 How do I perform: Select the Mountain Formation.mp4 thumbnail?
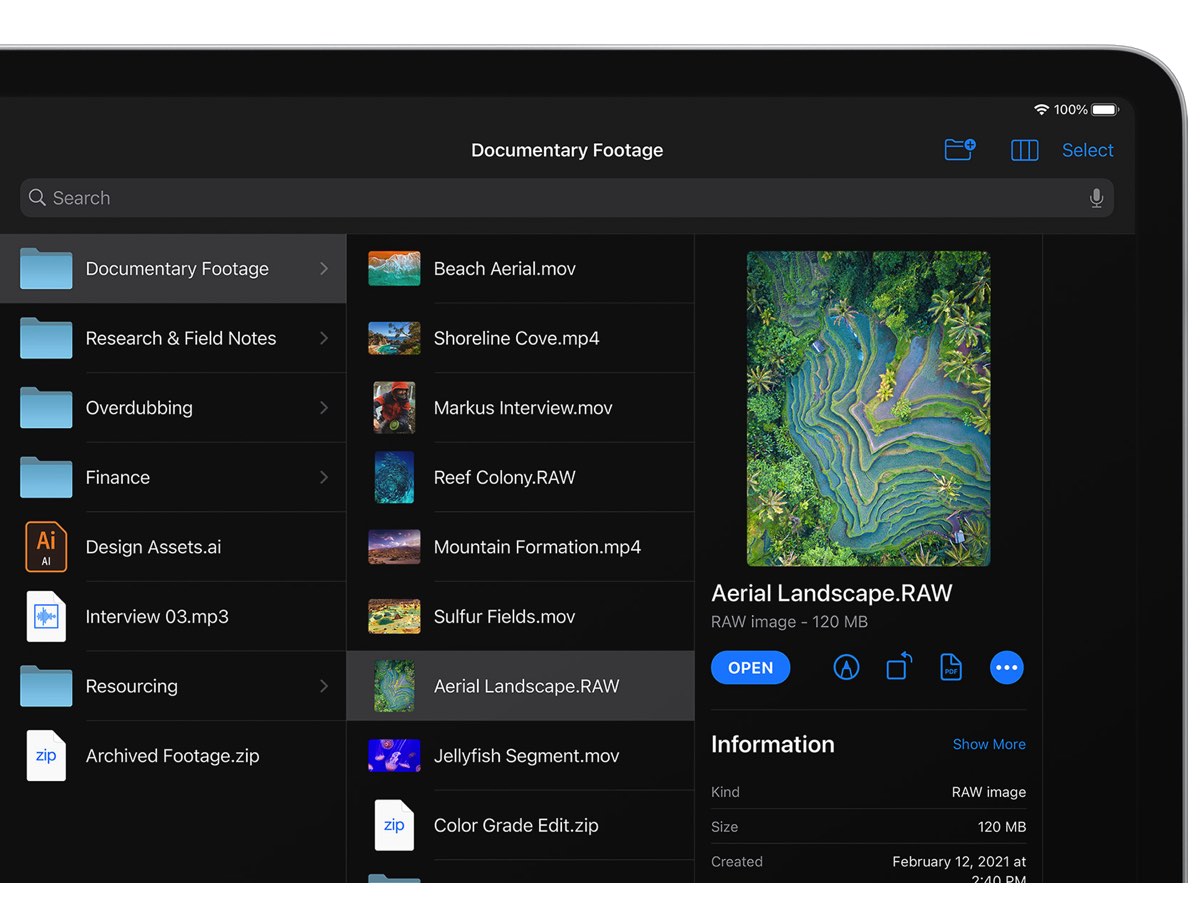coord(394,547)
